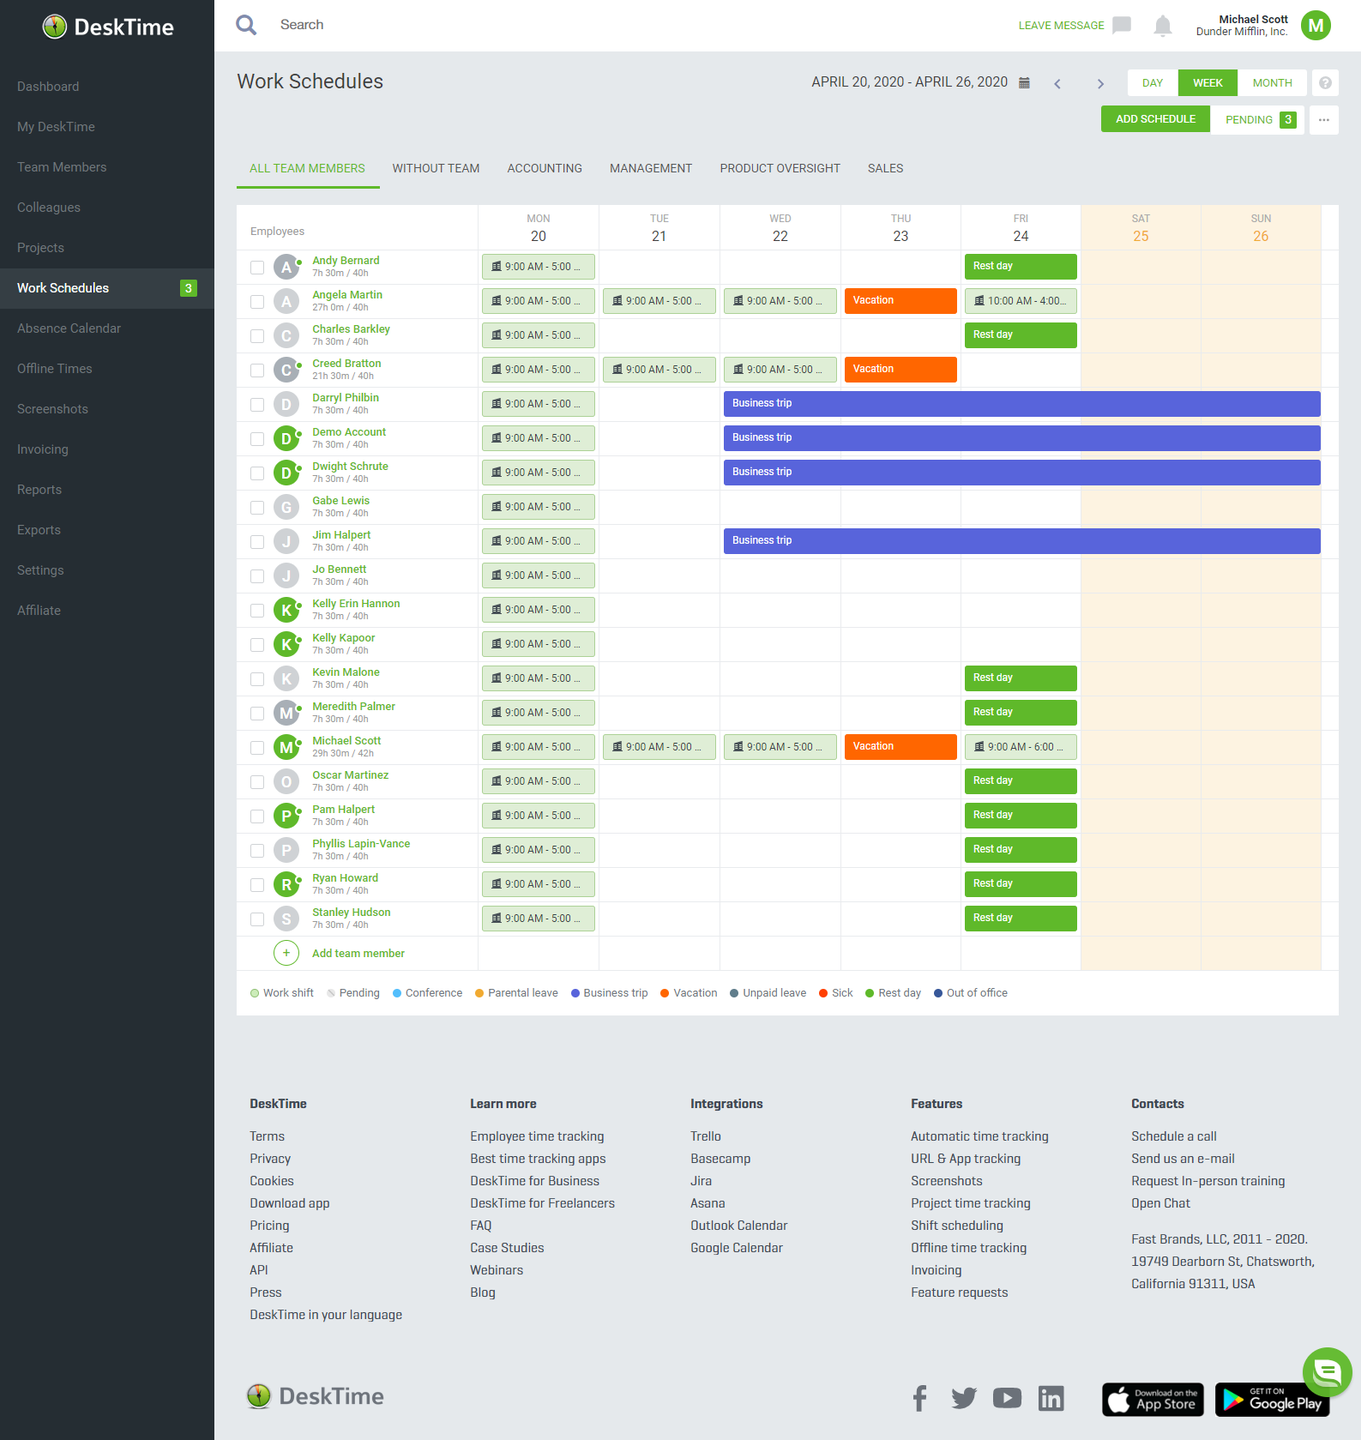
Task: Open the Pending schedules button
Action: point(1258,120)
